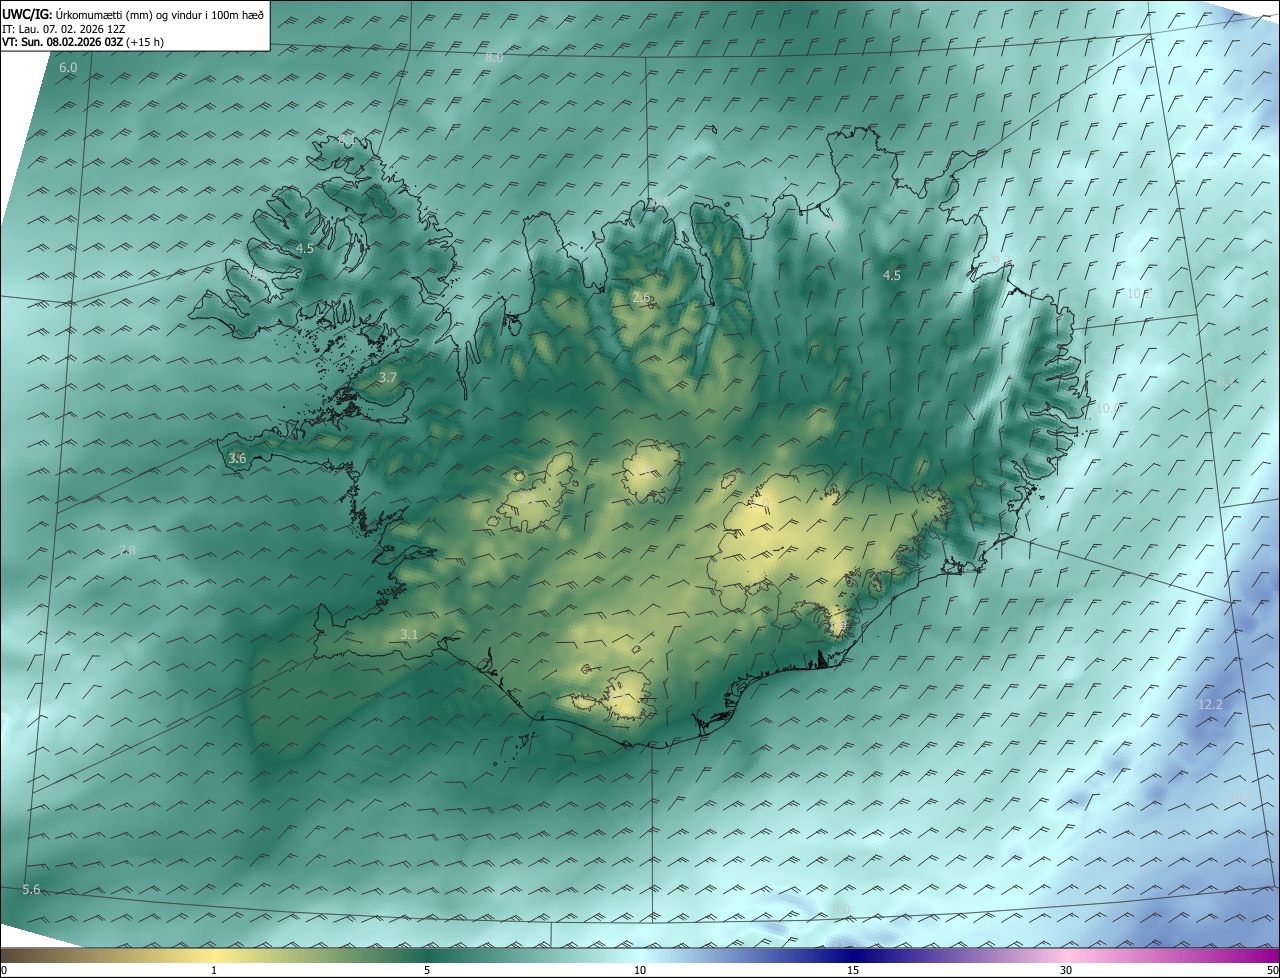
Task: Click the 5.6 value label
Action: point(31,890)
